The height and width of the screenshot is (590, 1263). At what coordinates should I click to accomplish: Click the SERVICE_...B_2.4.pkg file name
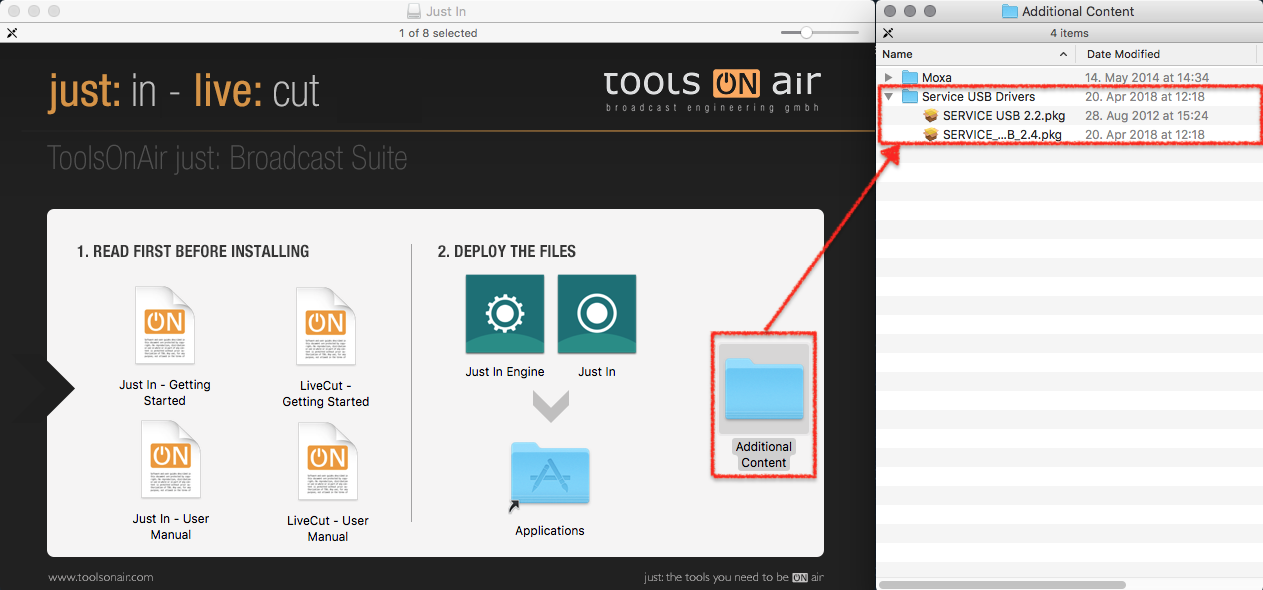[1002, 135]
